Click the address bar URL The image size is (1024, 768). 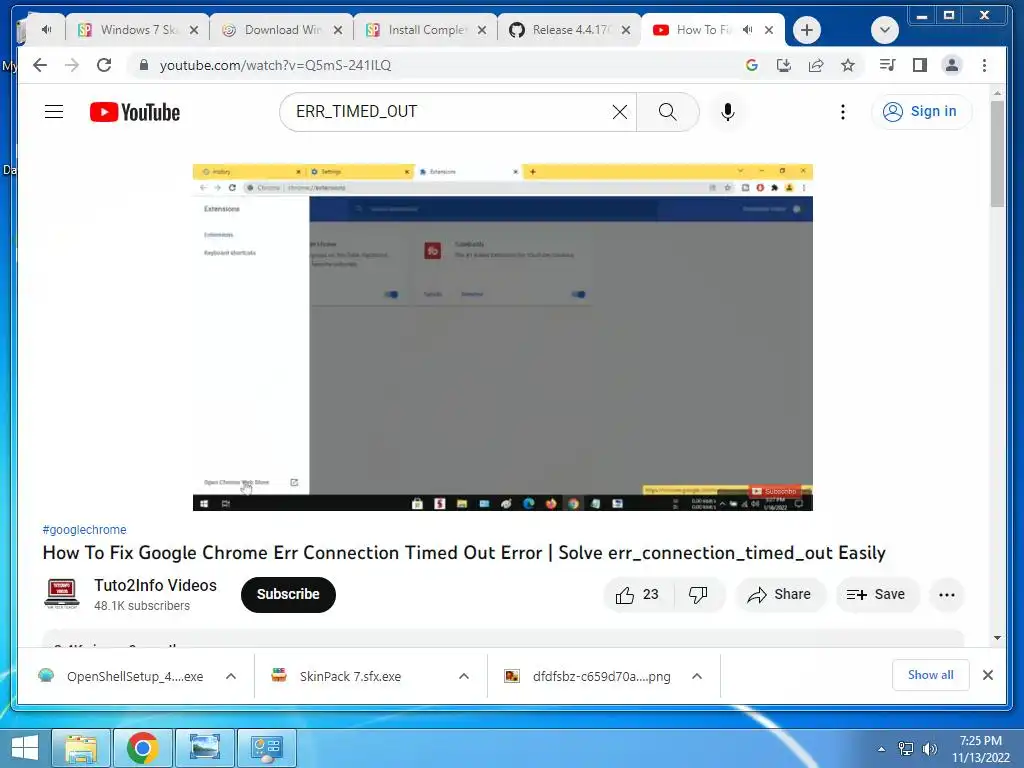(276, 65)
